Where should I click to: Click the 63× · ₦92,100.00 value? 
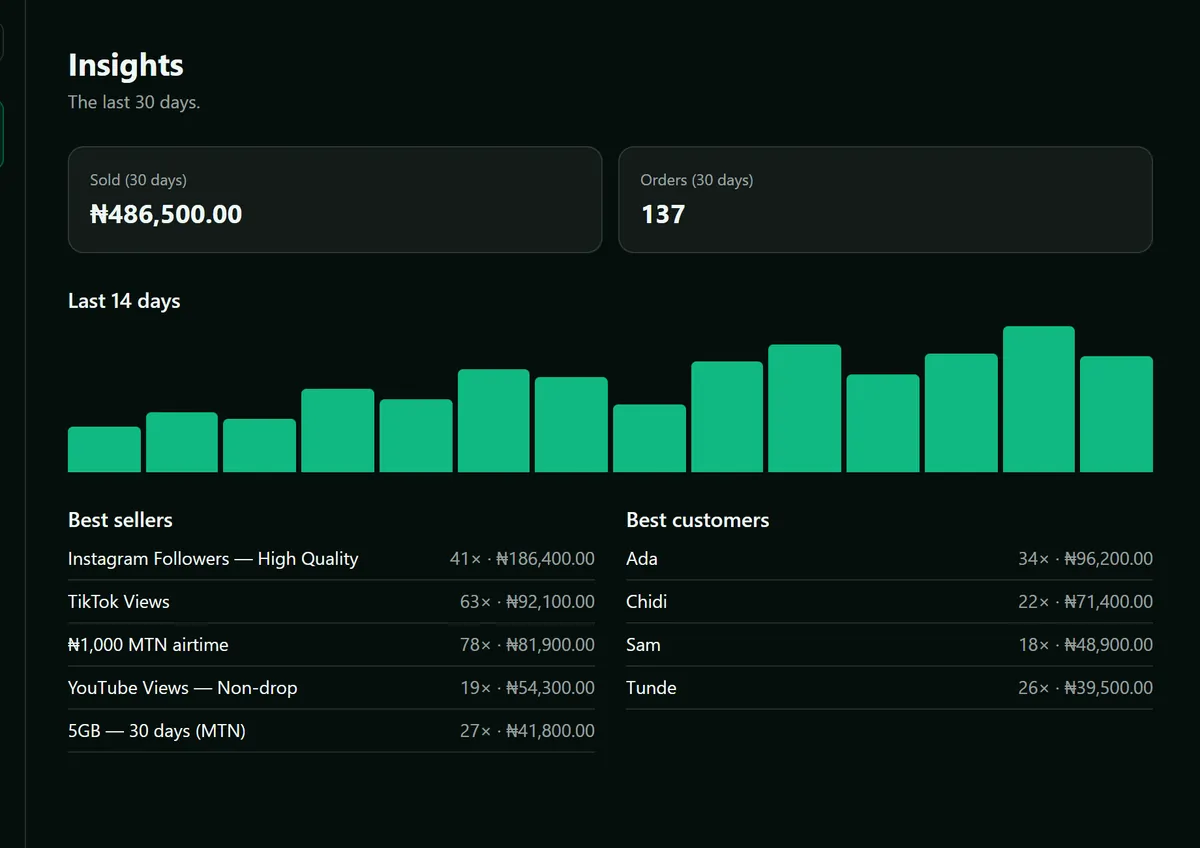coord(527,602)
